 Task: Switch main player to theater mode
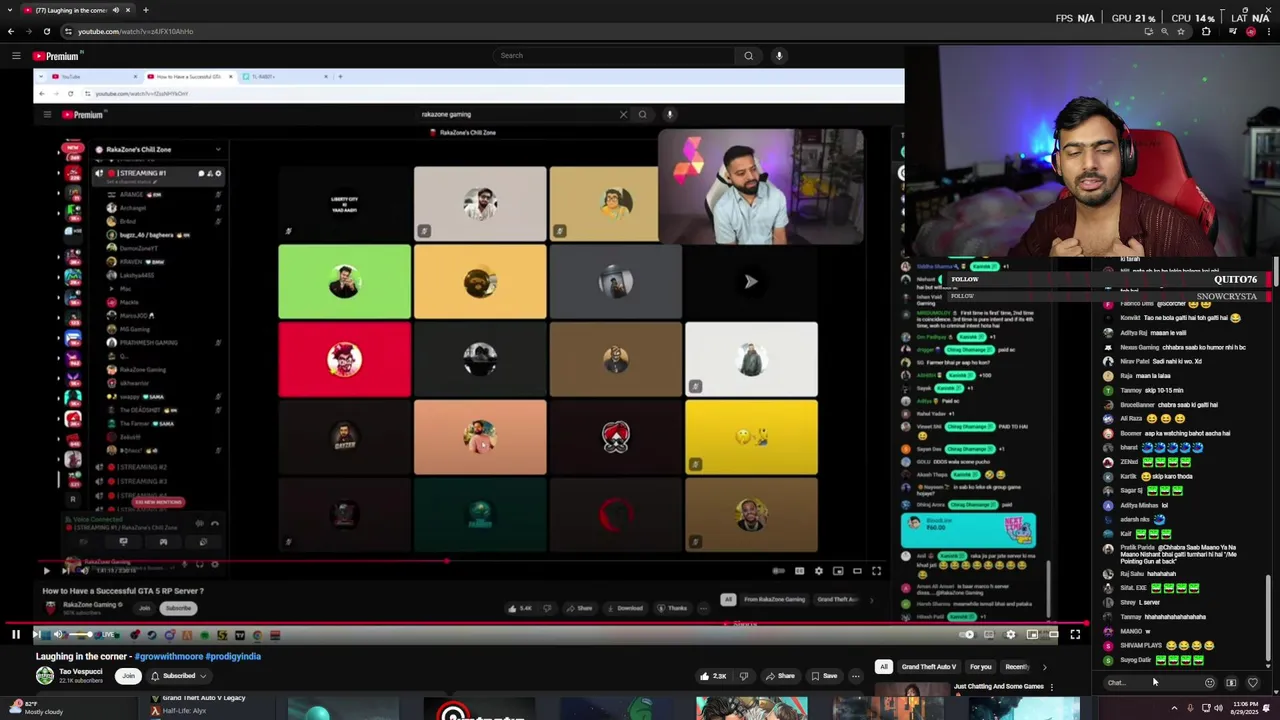coord(1053,634)
